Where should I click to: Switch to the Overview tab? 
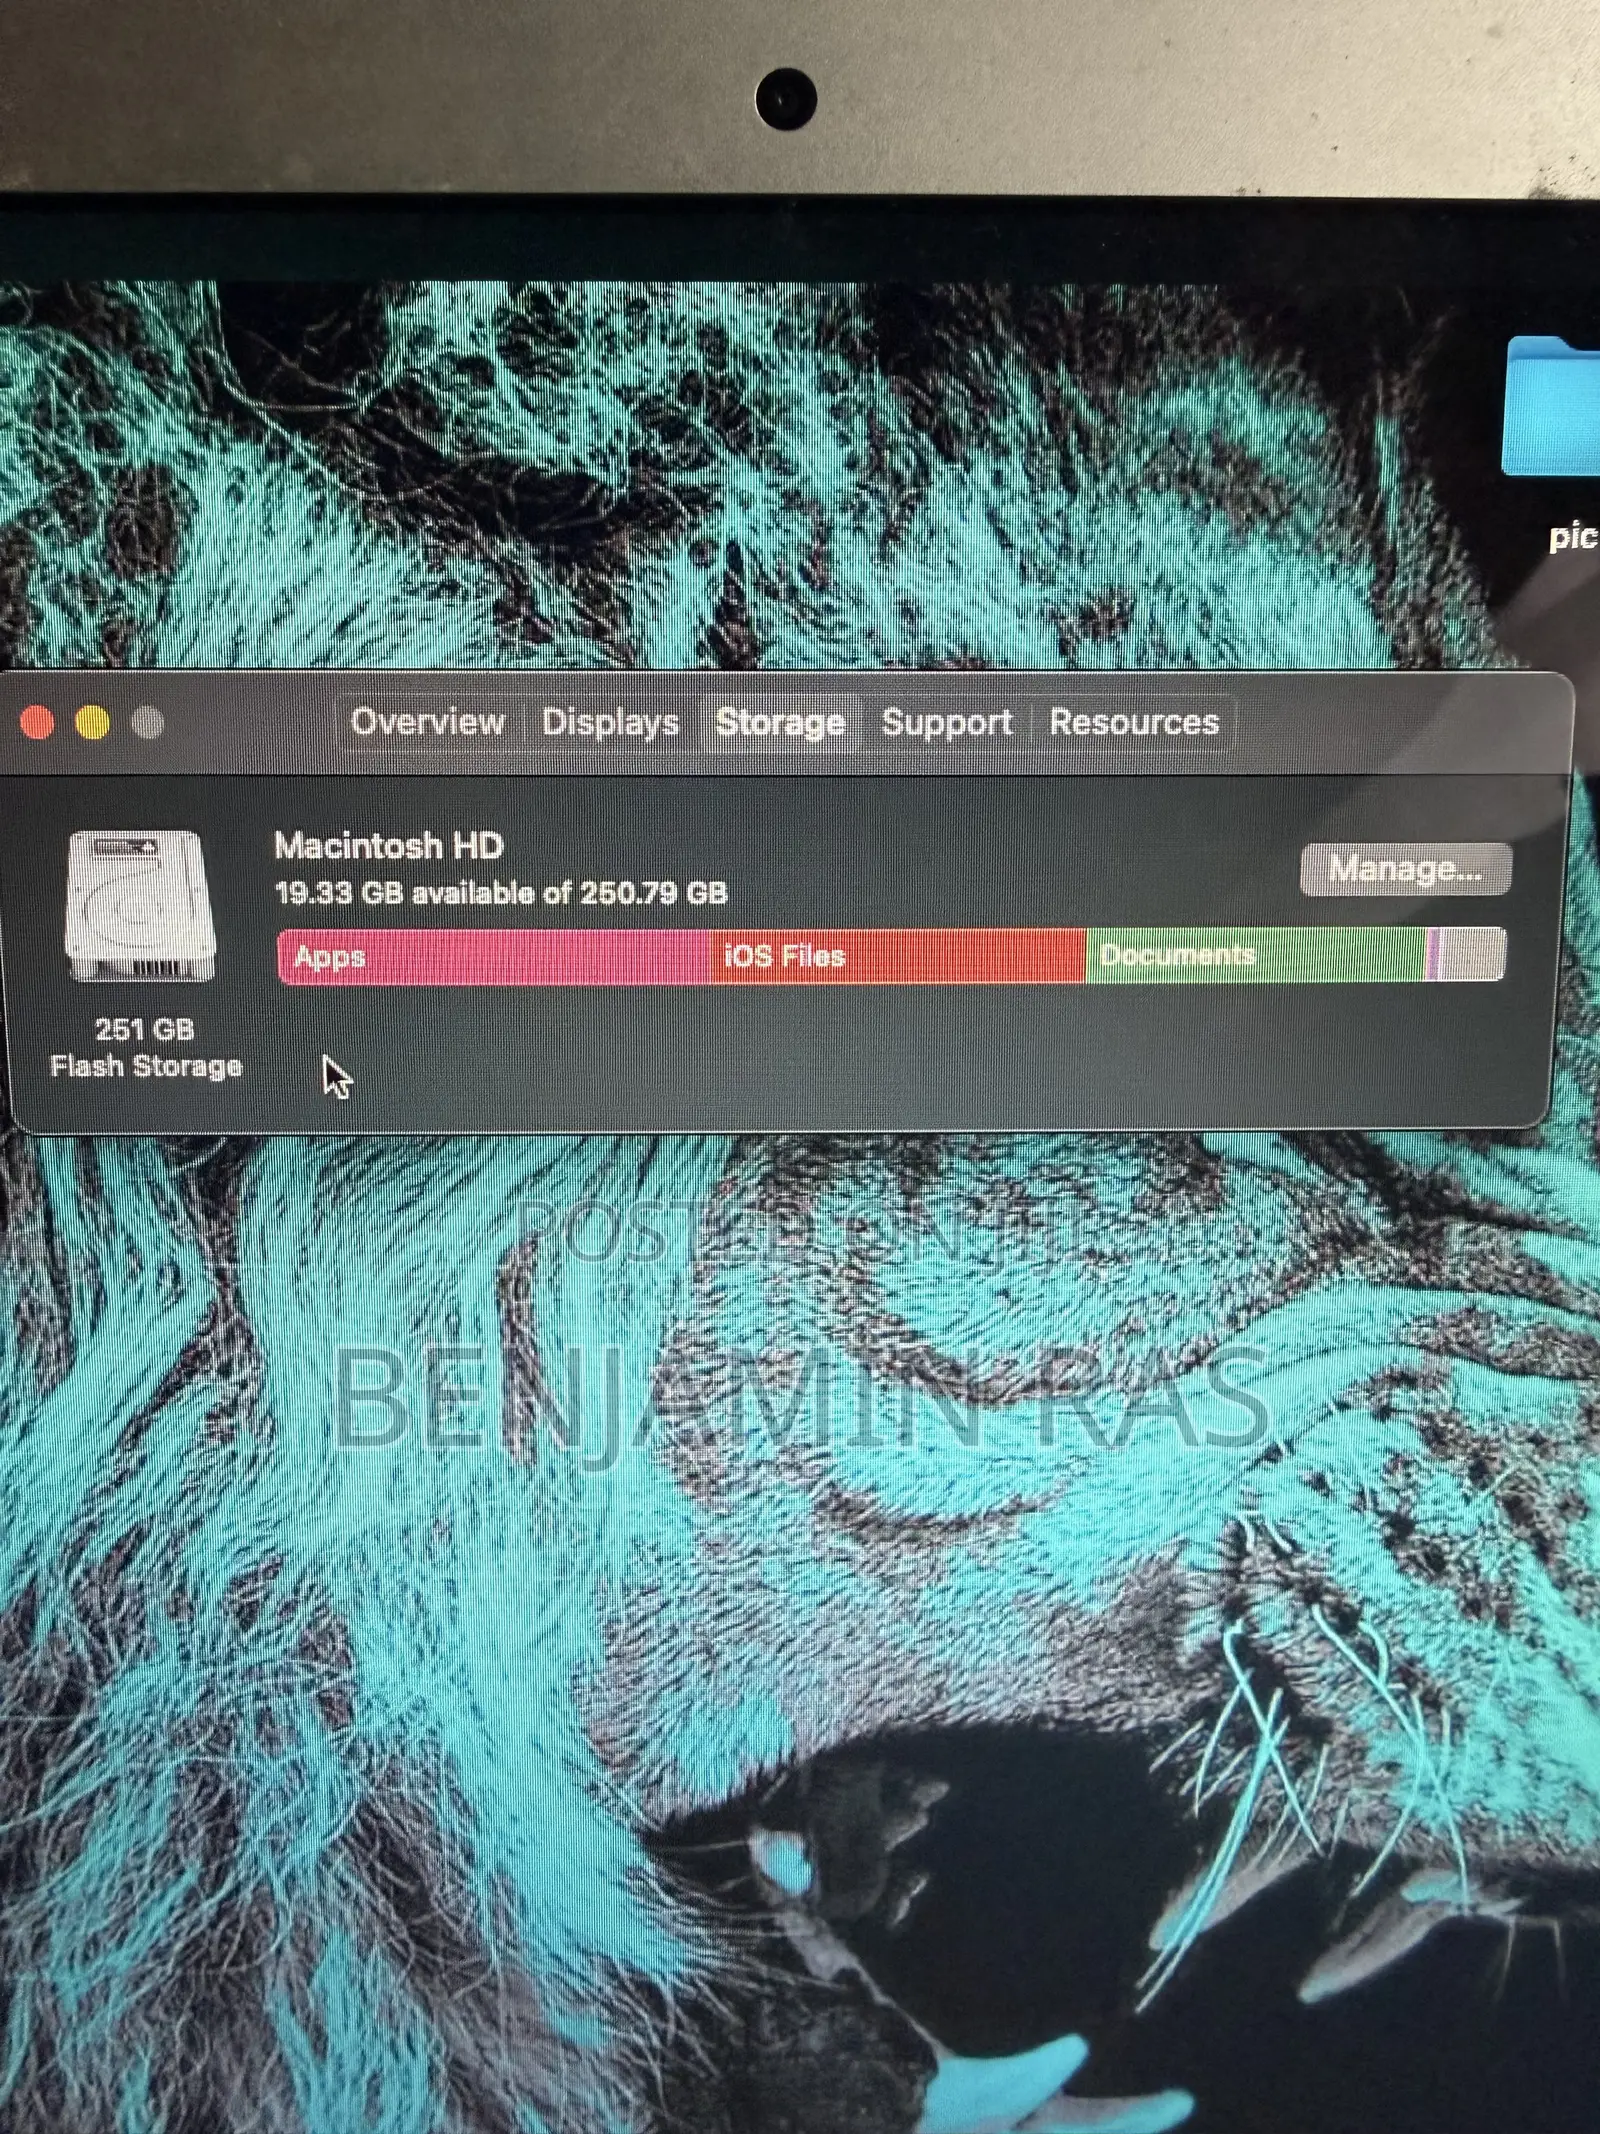427,722
